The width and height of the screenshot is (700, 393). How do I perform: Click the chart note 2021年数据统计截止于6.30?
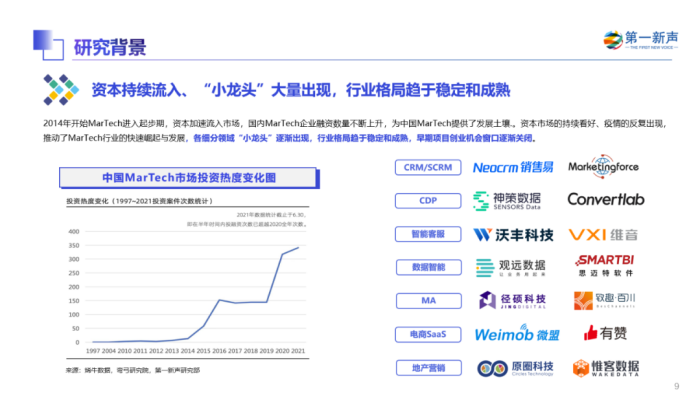pyautogui.click(x=271, y=215)
